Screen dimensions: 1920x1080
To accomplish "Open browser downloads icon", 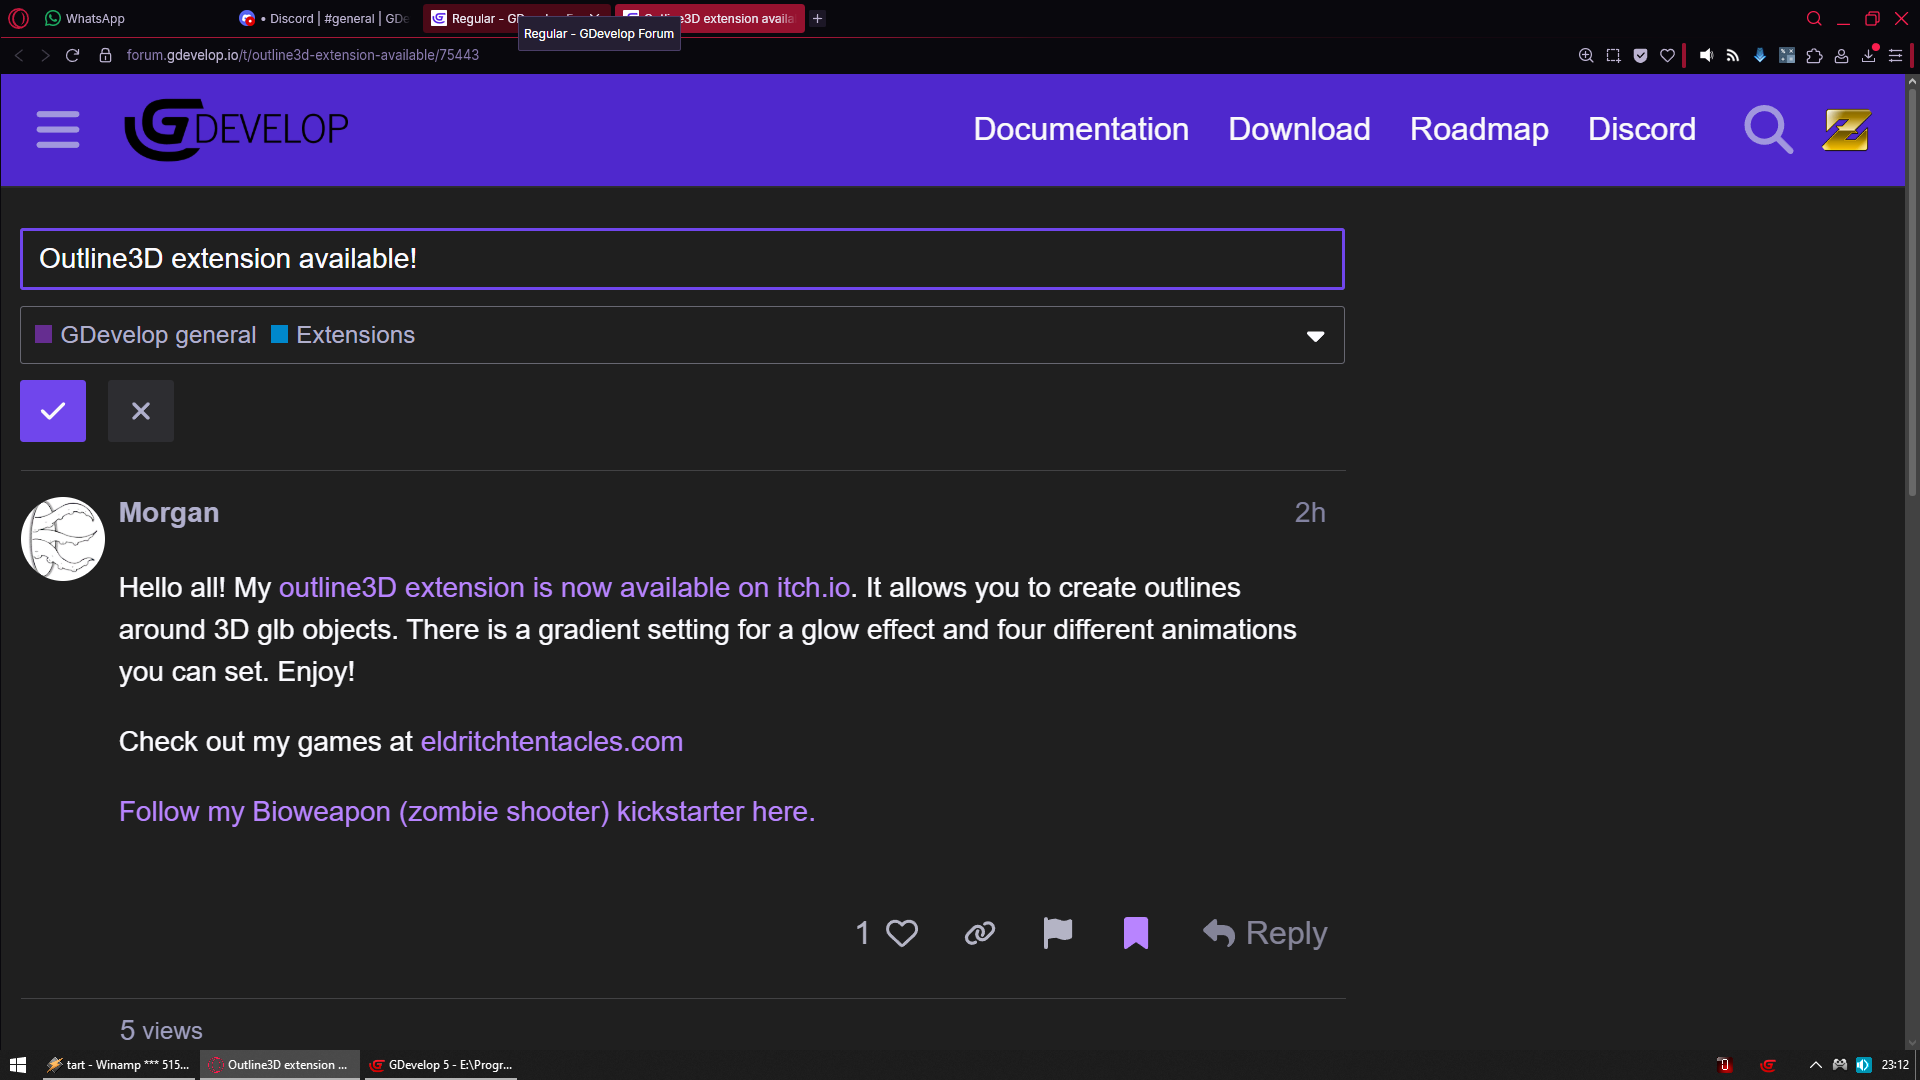I will coord(1868,56).
